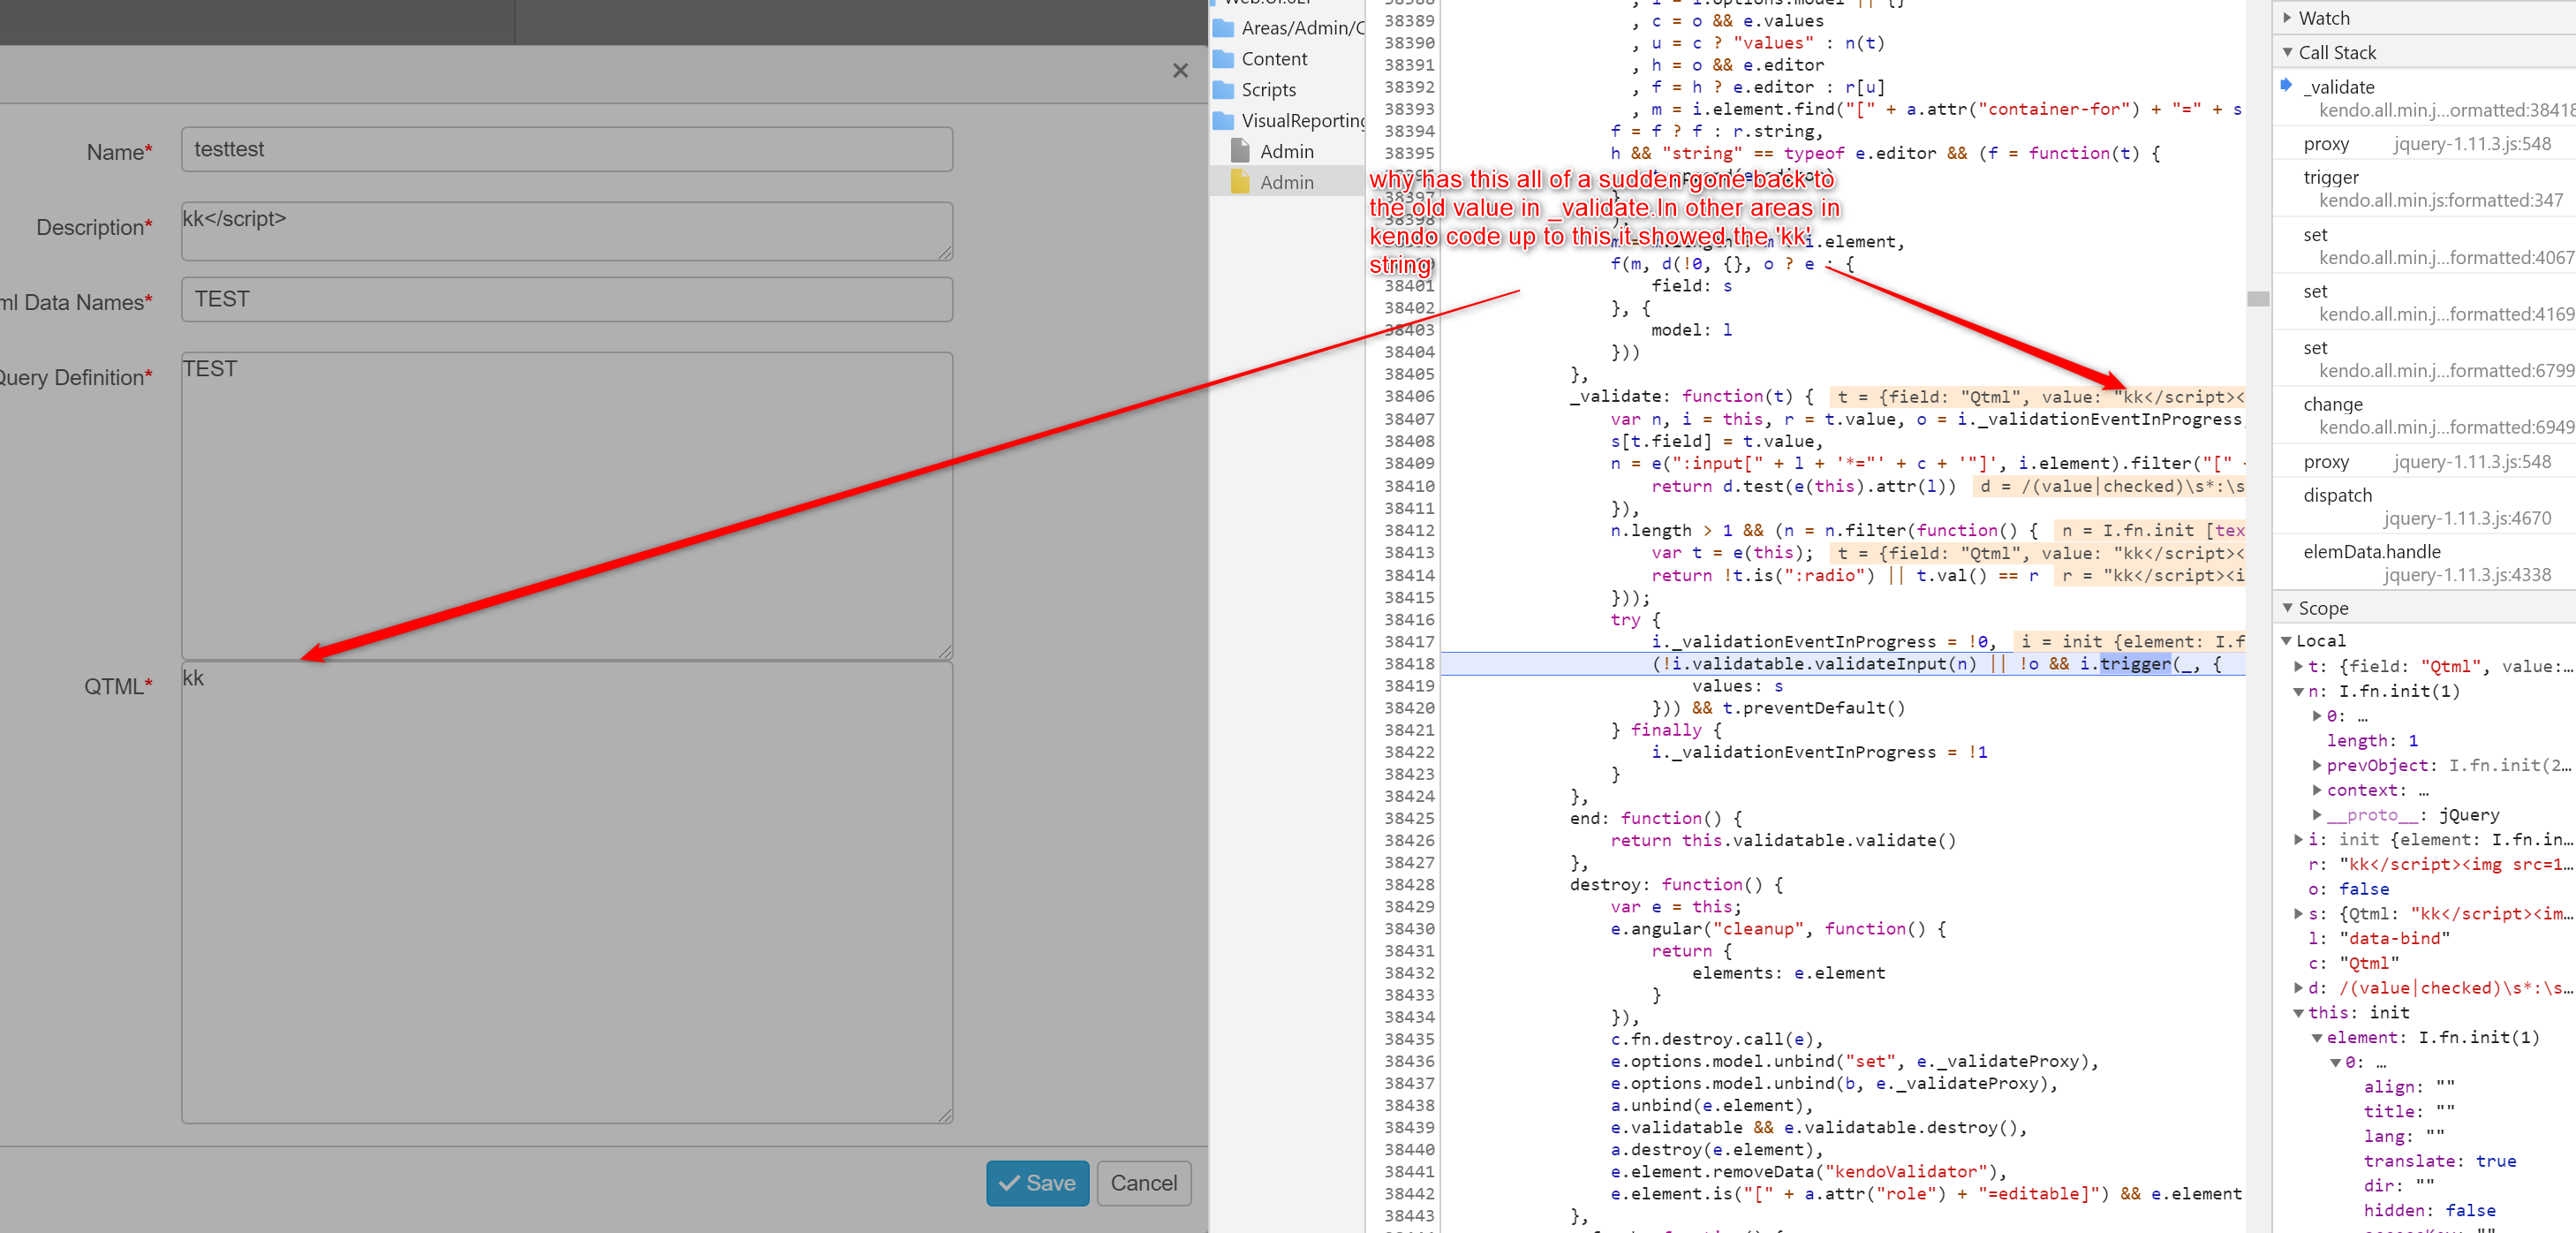This screenshot has width=2576, height=1233.
Task: Click the Query Definition textarea
Action: click(566, 505)
